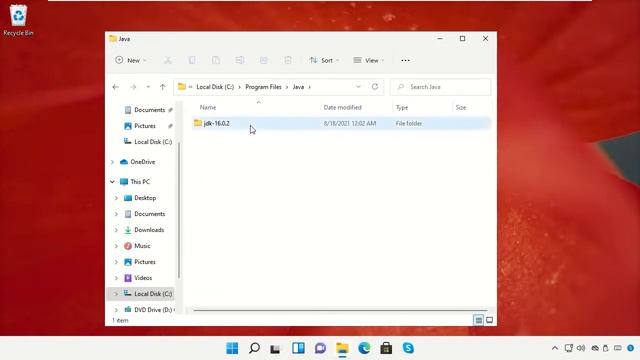Click File Explorer on taskbar
640x360 pixels.
pyautogui.click(x=342, y=348)
